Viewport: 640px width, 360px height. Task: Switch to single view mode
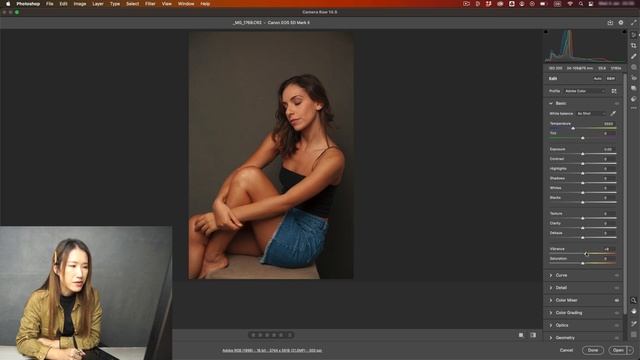pos(521,335)
